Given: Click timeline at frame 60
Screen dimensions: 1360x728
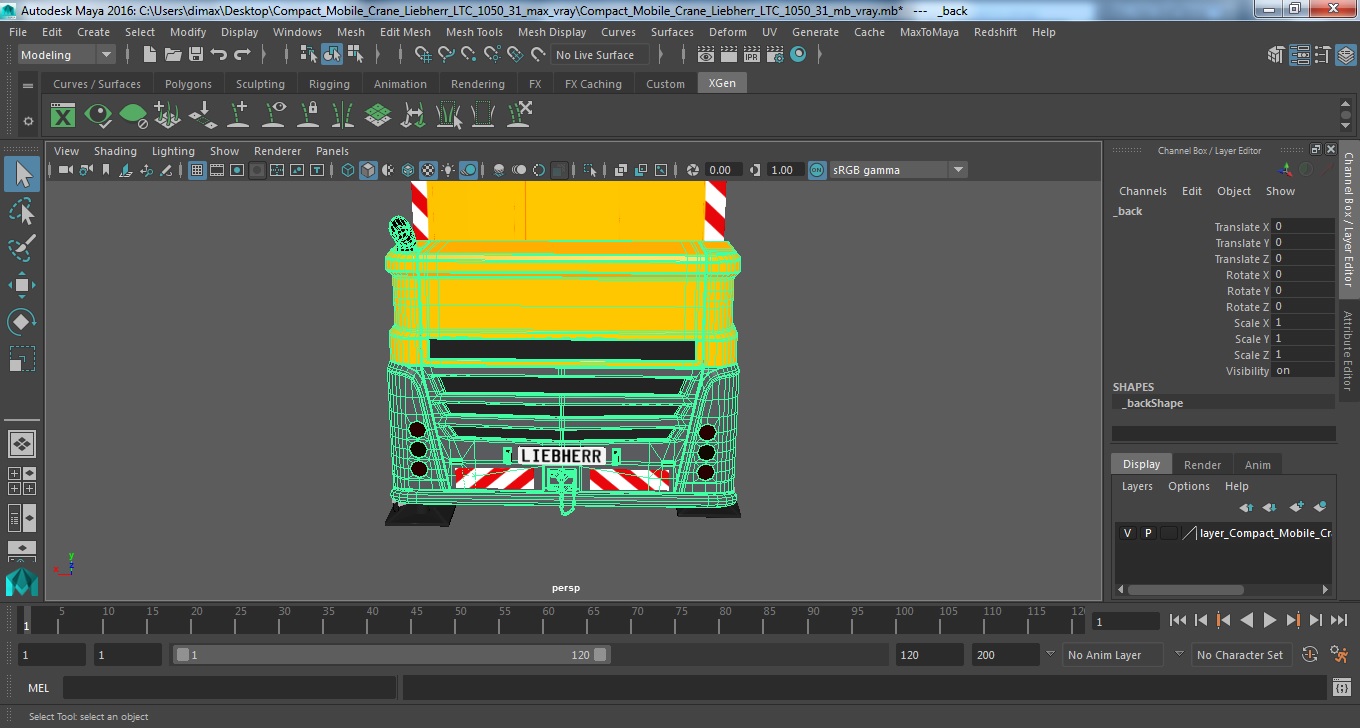Looking at the screenshot, I should coord(549,621).
